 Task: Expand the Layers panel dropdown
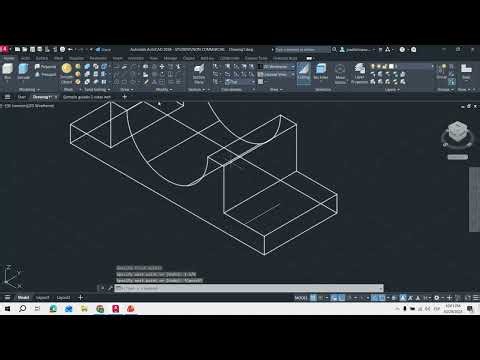[392, 89]
